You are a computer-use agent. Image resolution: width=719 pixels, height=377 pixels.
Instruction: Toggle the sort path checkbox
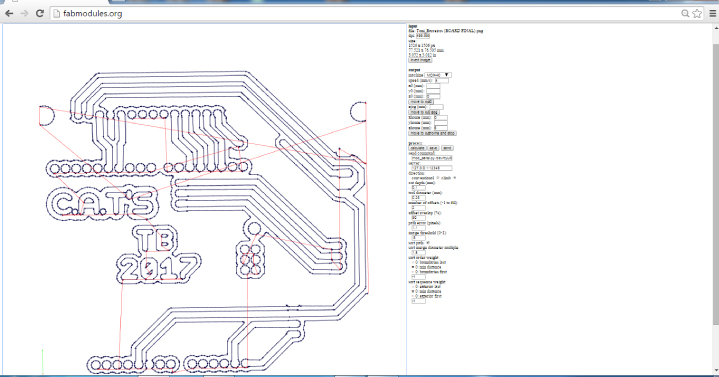(x=428, y=243)
